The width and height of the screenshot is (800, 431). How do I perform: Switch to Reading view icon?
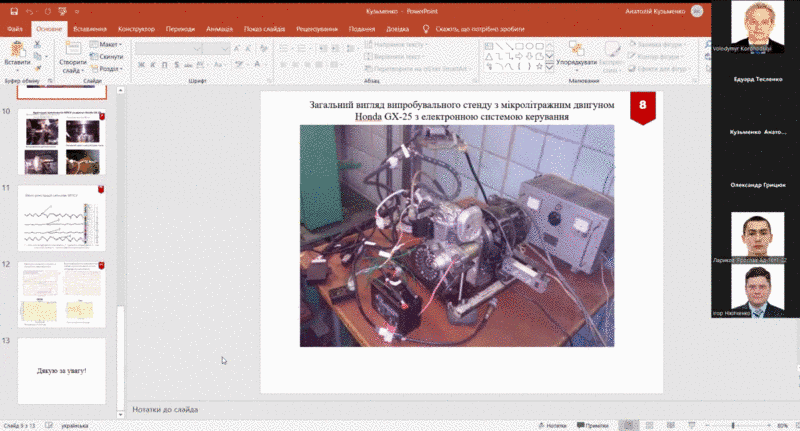(670, 425)
